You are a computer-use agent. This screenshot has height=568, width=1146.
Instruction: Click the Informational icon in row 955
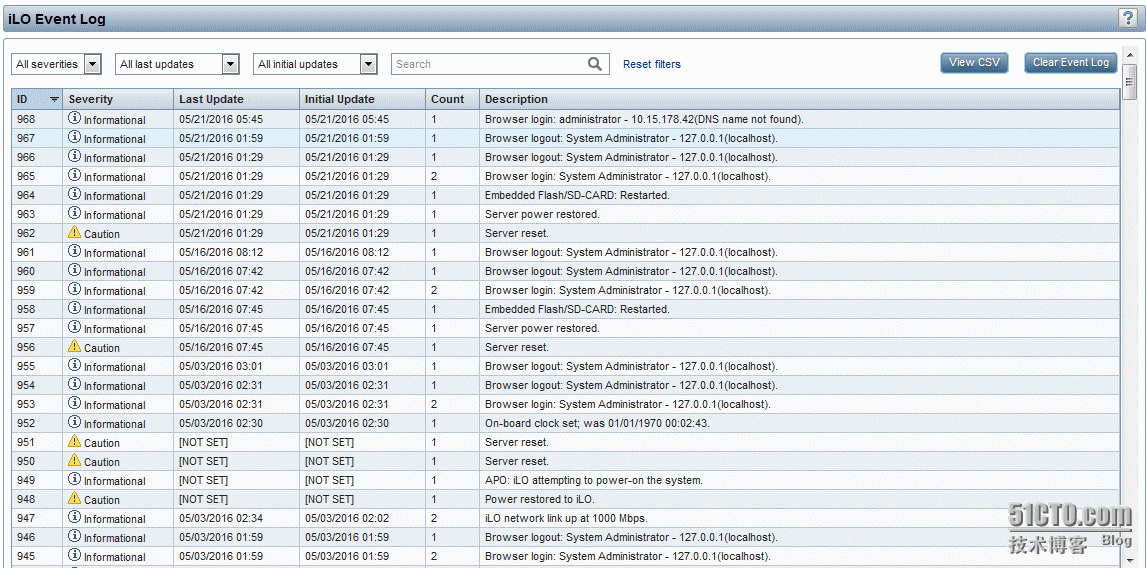75,365
